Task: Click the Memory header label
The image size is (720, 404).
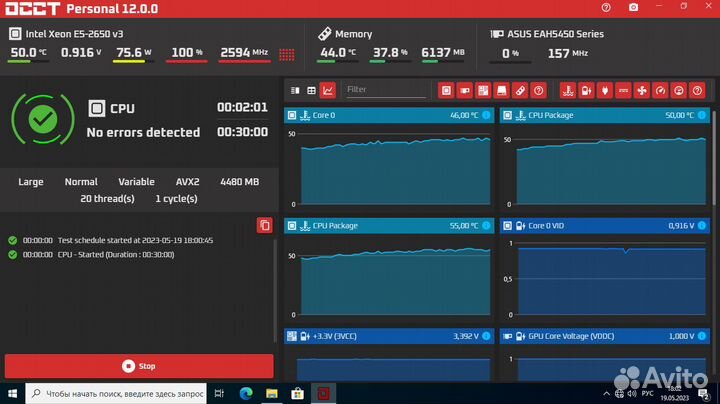Action: [354, 34]
